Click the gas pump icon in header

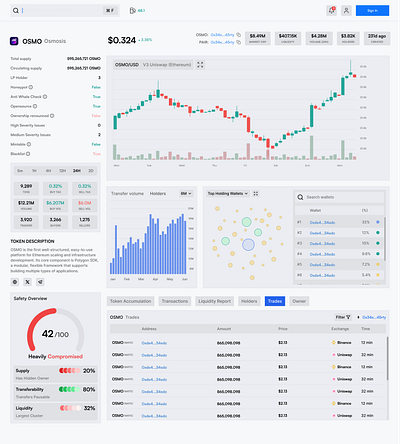point(132,11)
